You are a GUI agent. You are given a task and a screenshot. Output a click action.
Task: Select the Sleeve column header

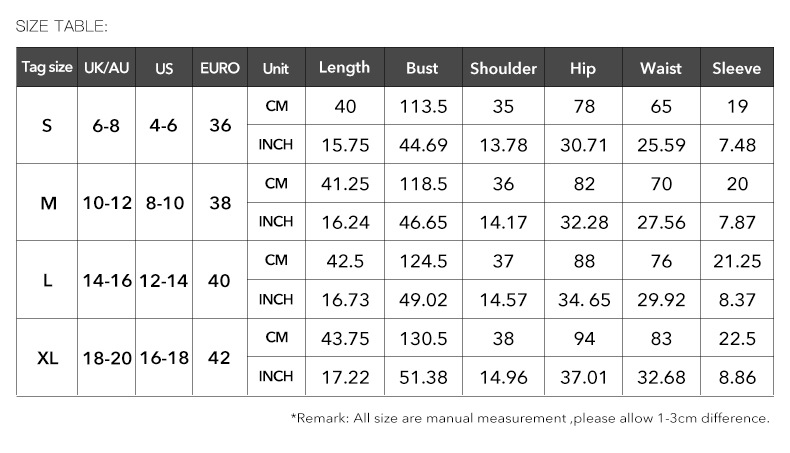coord(736,69)
